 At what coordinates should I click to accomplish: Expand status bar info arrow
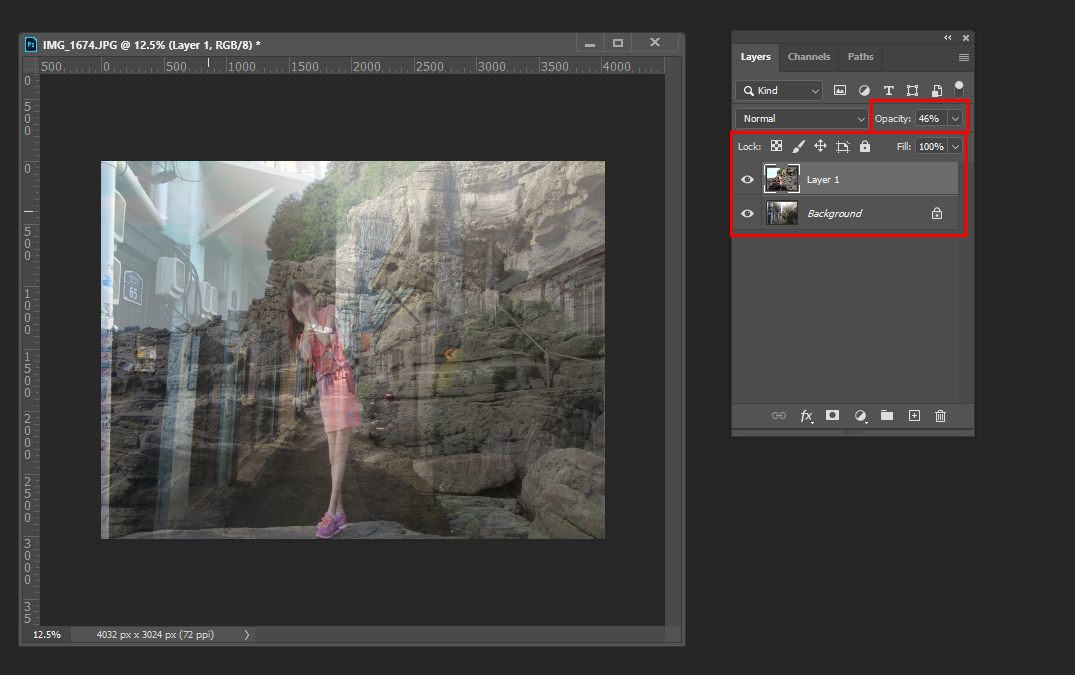[247, 635]
